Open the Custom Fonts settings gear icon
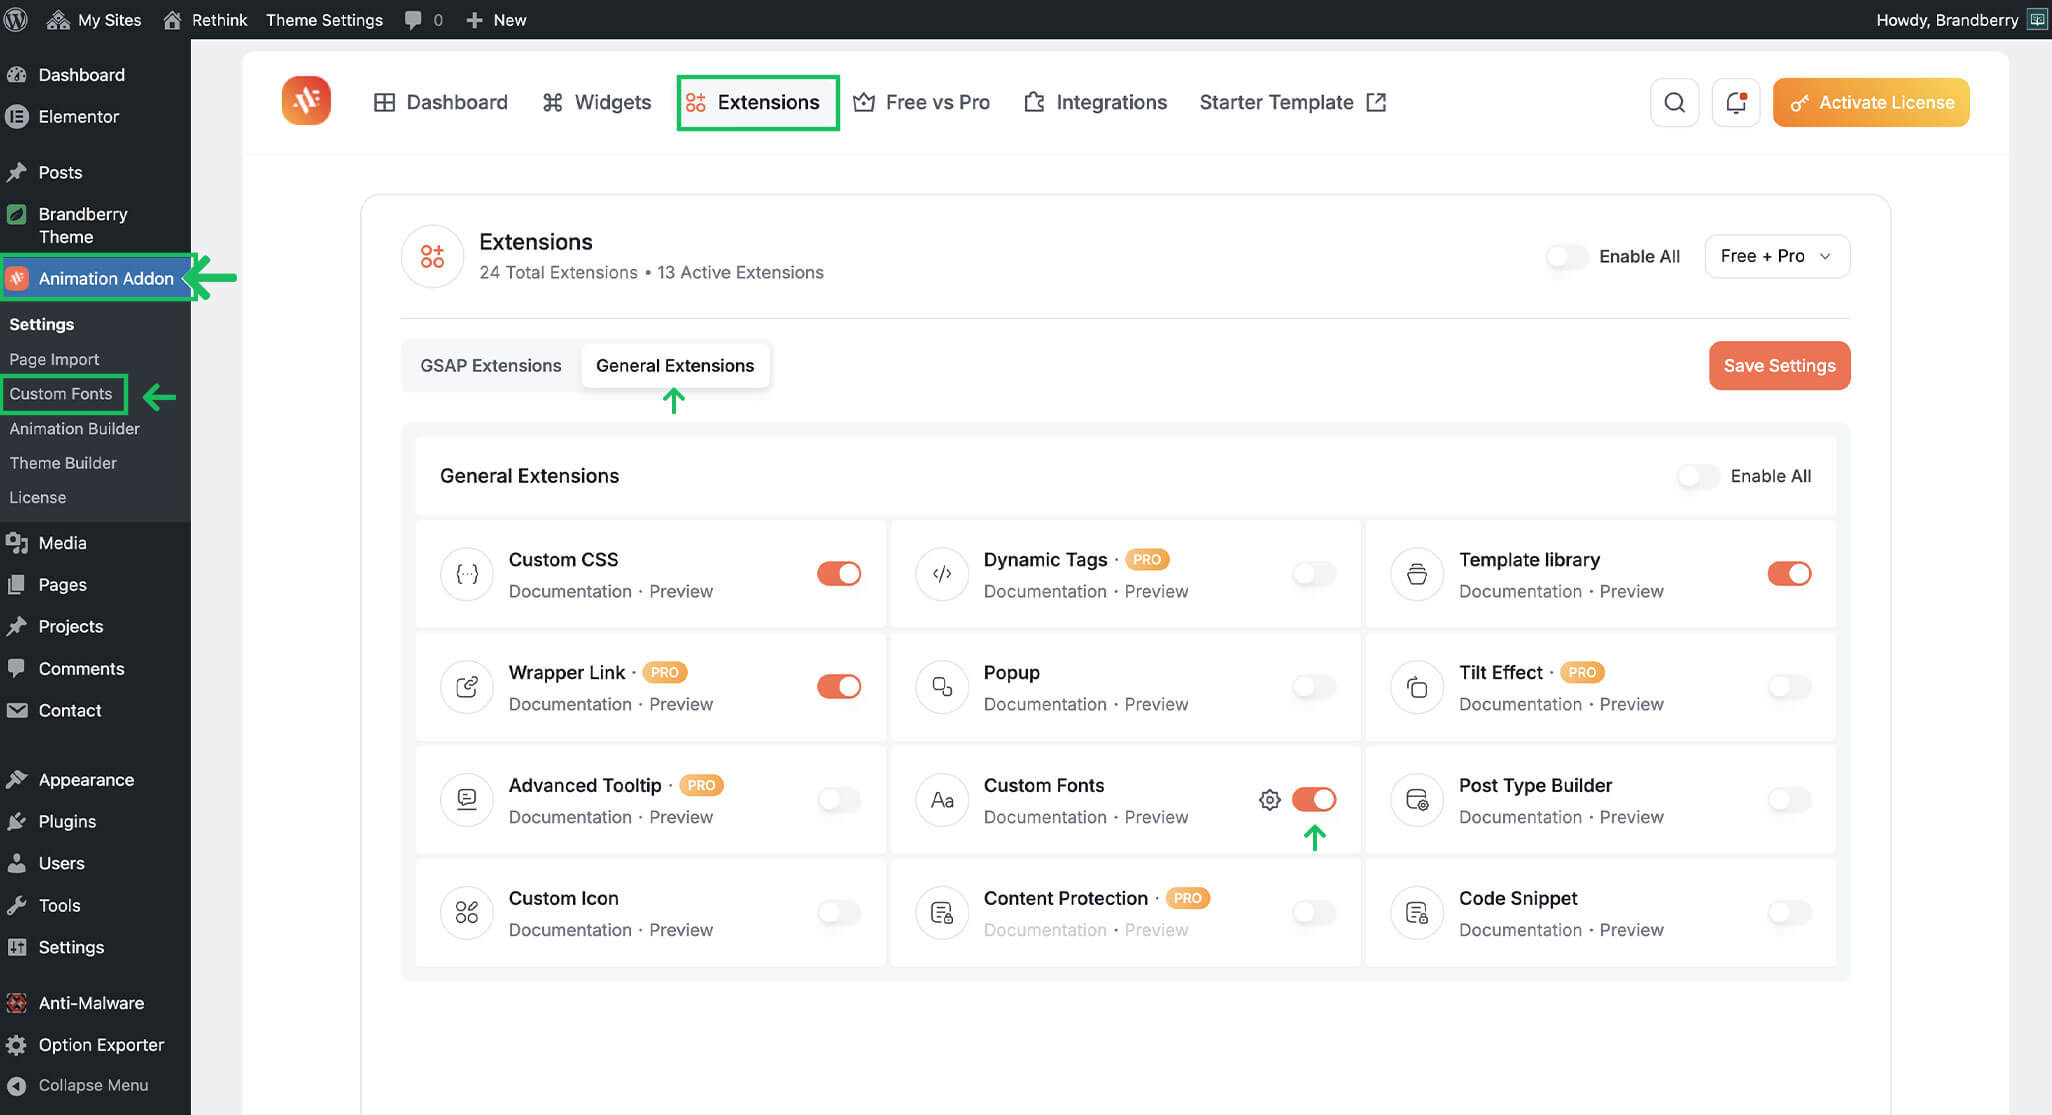 [1269, 800]
